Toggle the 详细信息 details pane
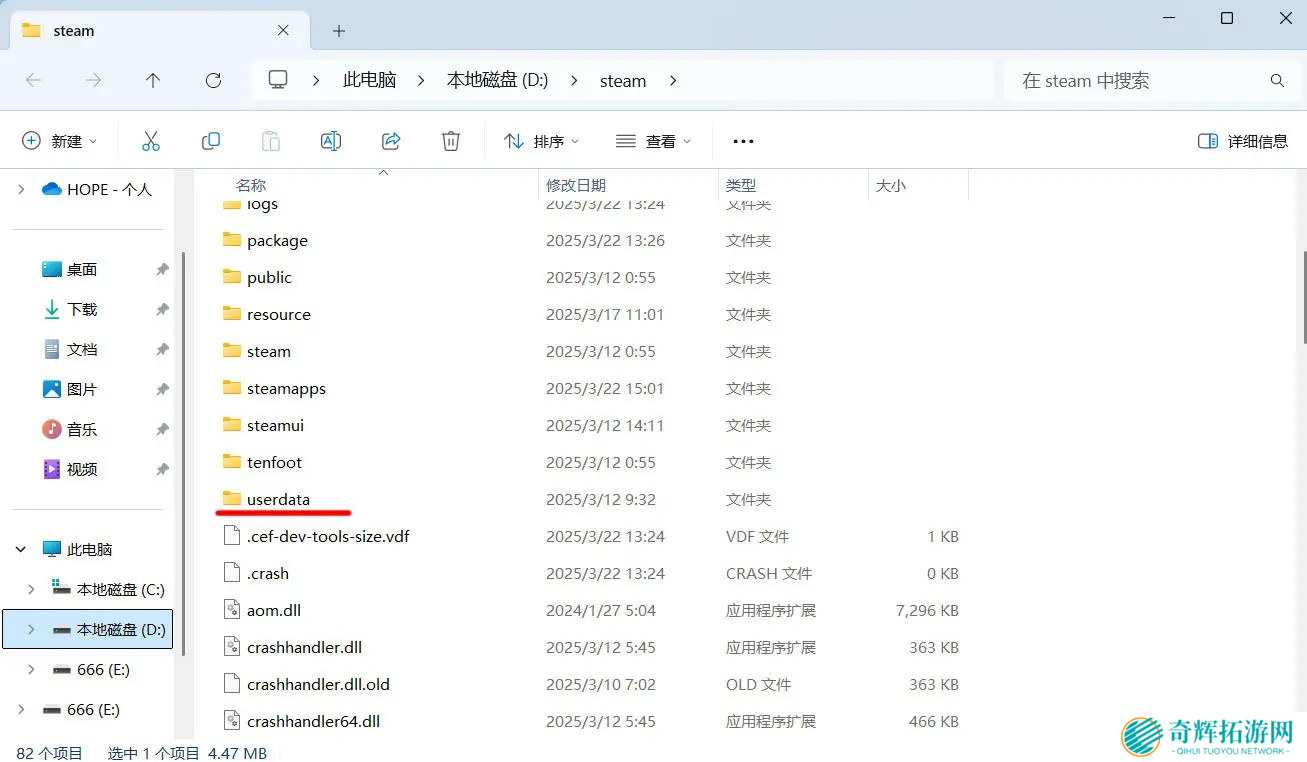 pos(1243,141)
